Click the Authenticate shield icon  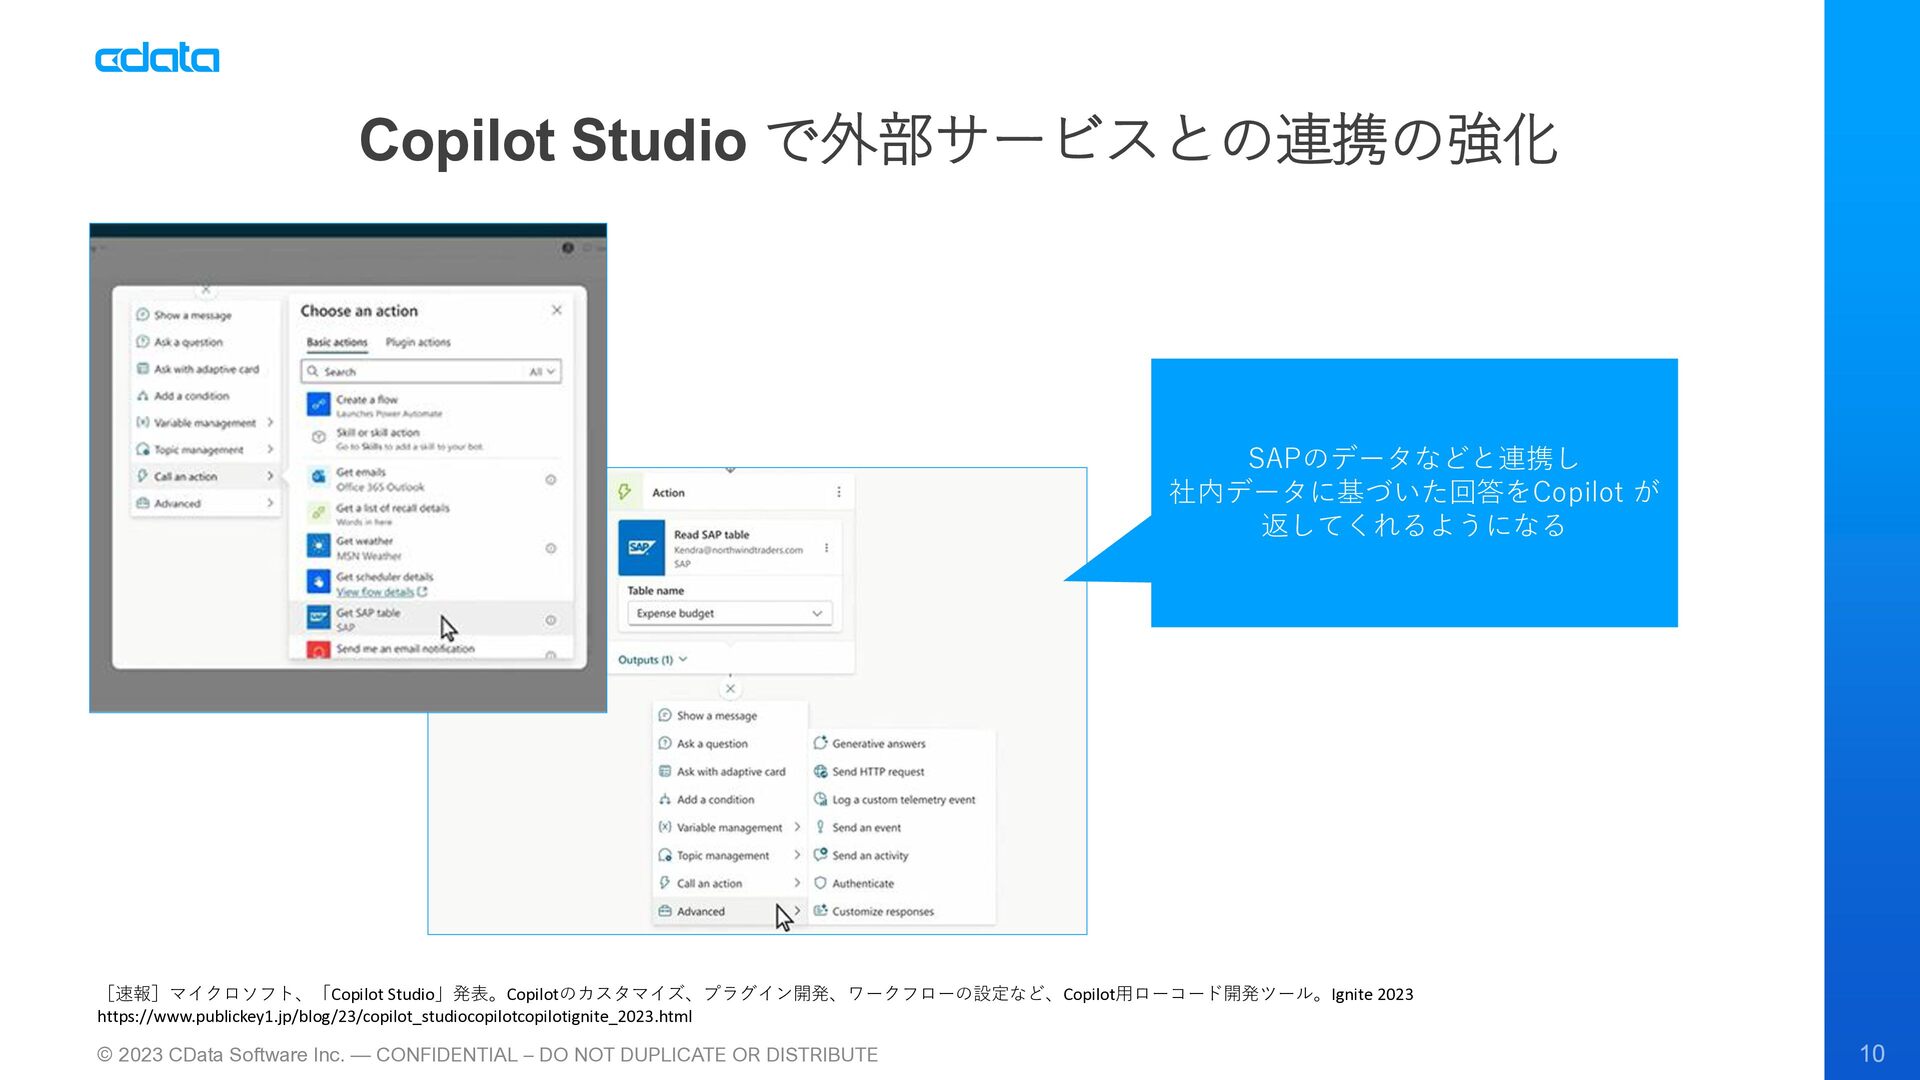pos(820,883)
